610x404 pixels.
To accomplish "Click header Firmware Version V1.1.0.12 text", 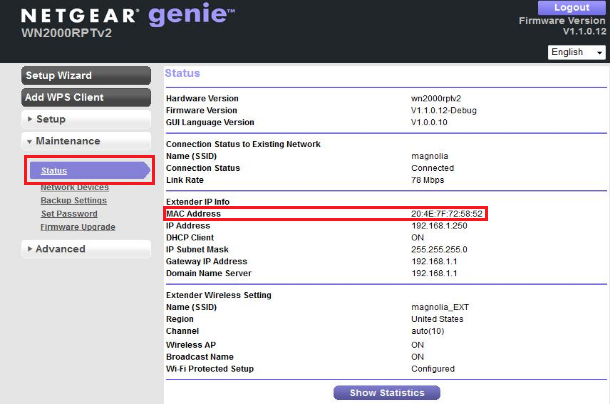I will (563, 26).
